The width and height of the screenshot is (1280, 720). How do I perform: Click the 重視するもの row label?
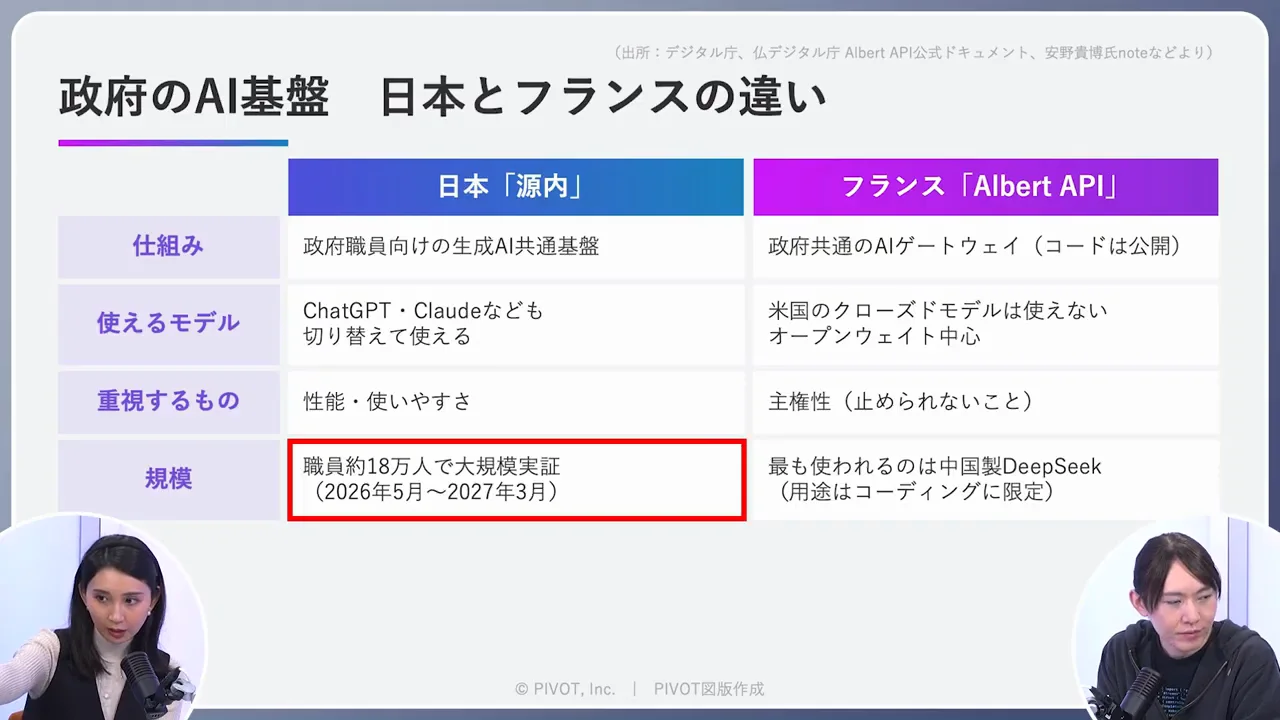click(x=168, y=401)
